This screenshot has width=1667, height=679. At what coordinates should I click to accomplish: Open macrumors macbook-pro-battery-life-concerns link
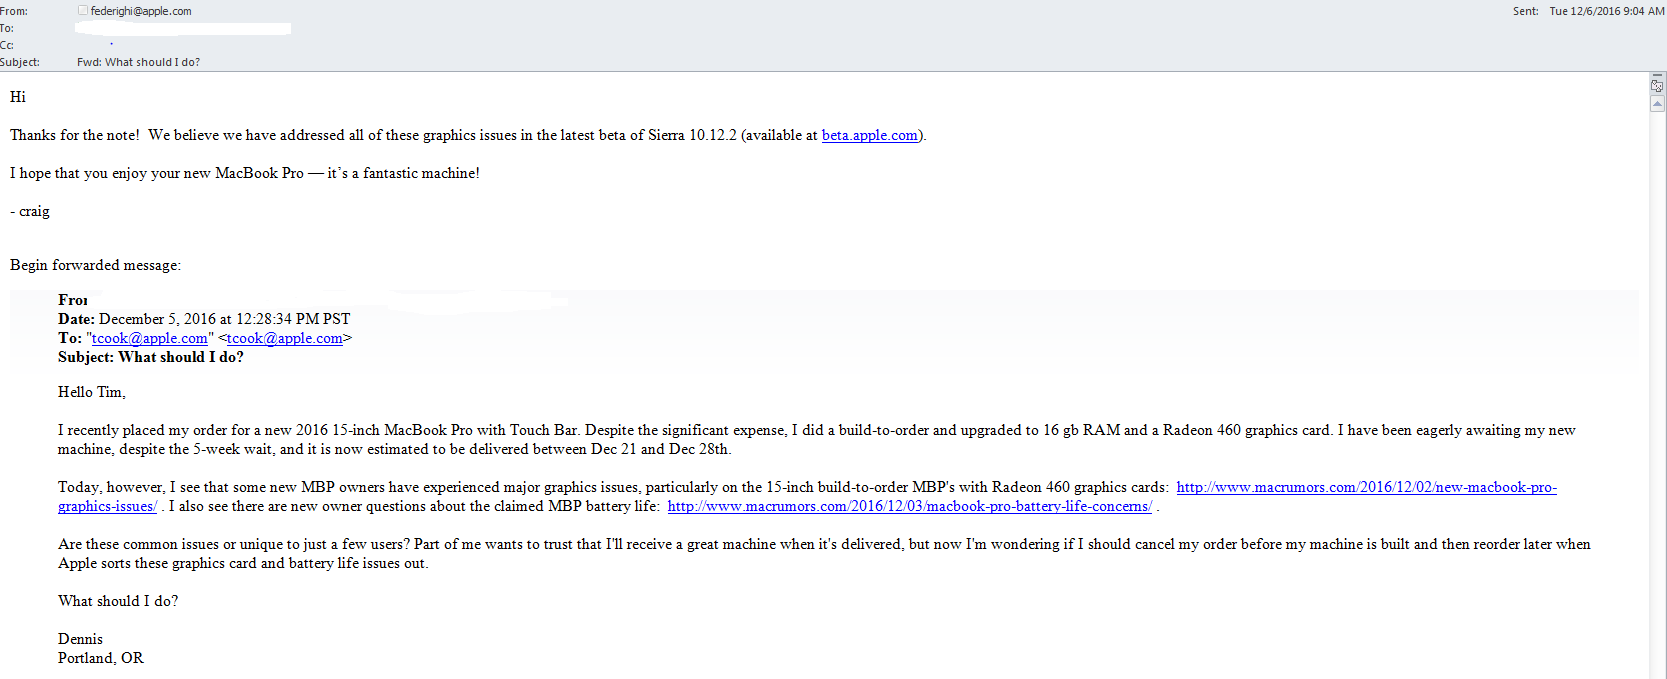pyautogui.click(x=910, y=506)
